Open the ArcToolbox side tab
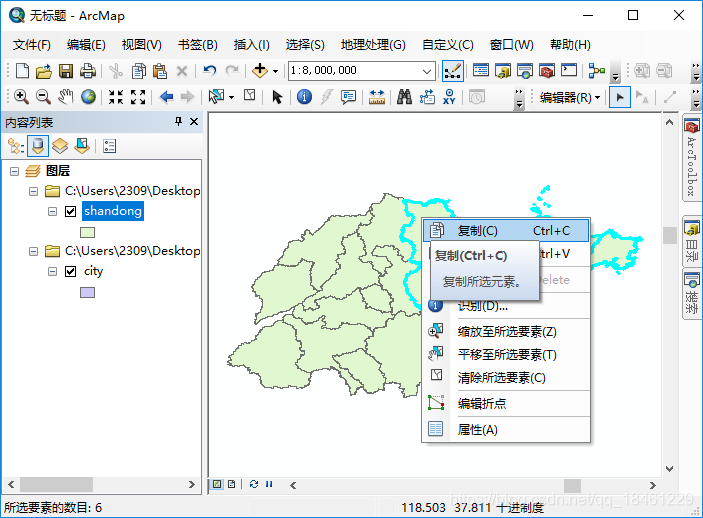 pyautogui.click(x=691, y=159)
